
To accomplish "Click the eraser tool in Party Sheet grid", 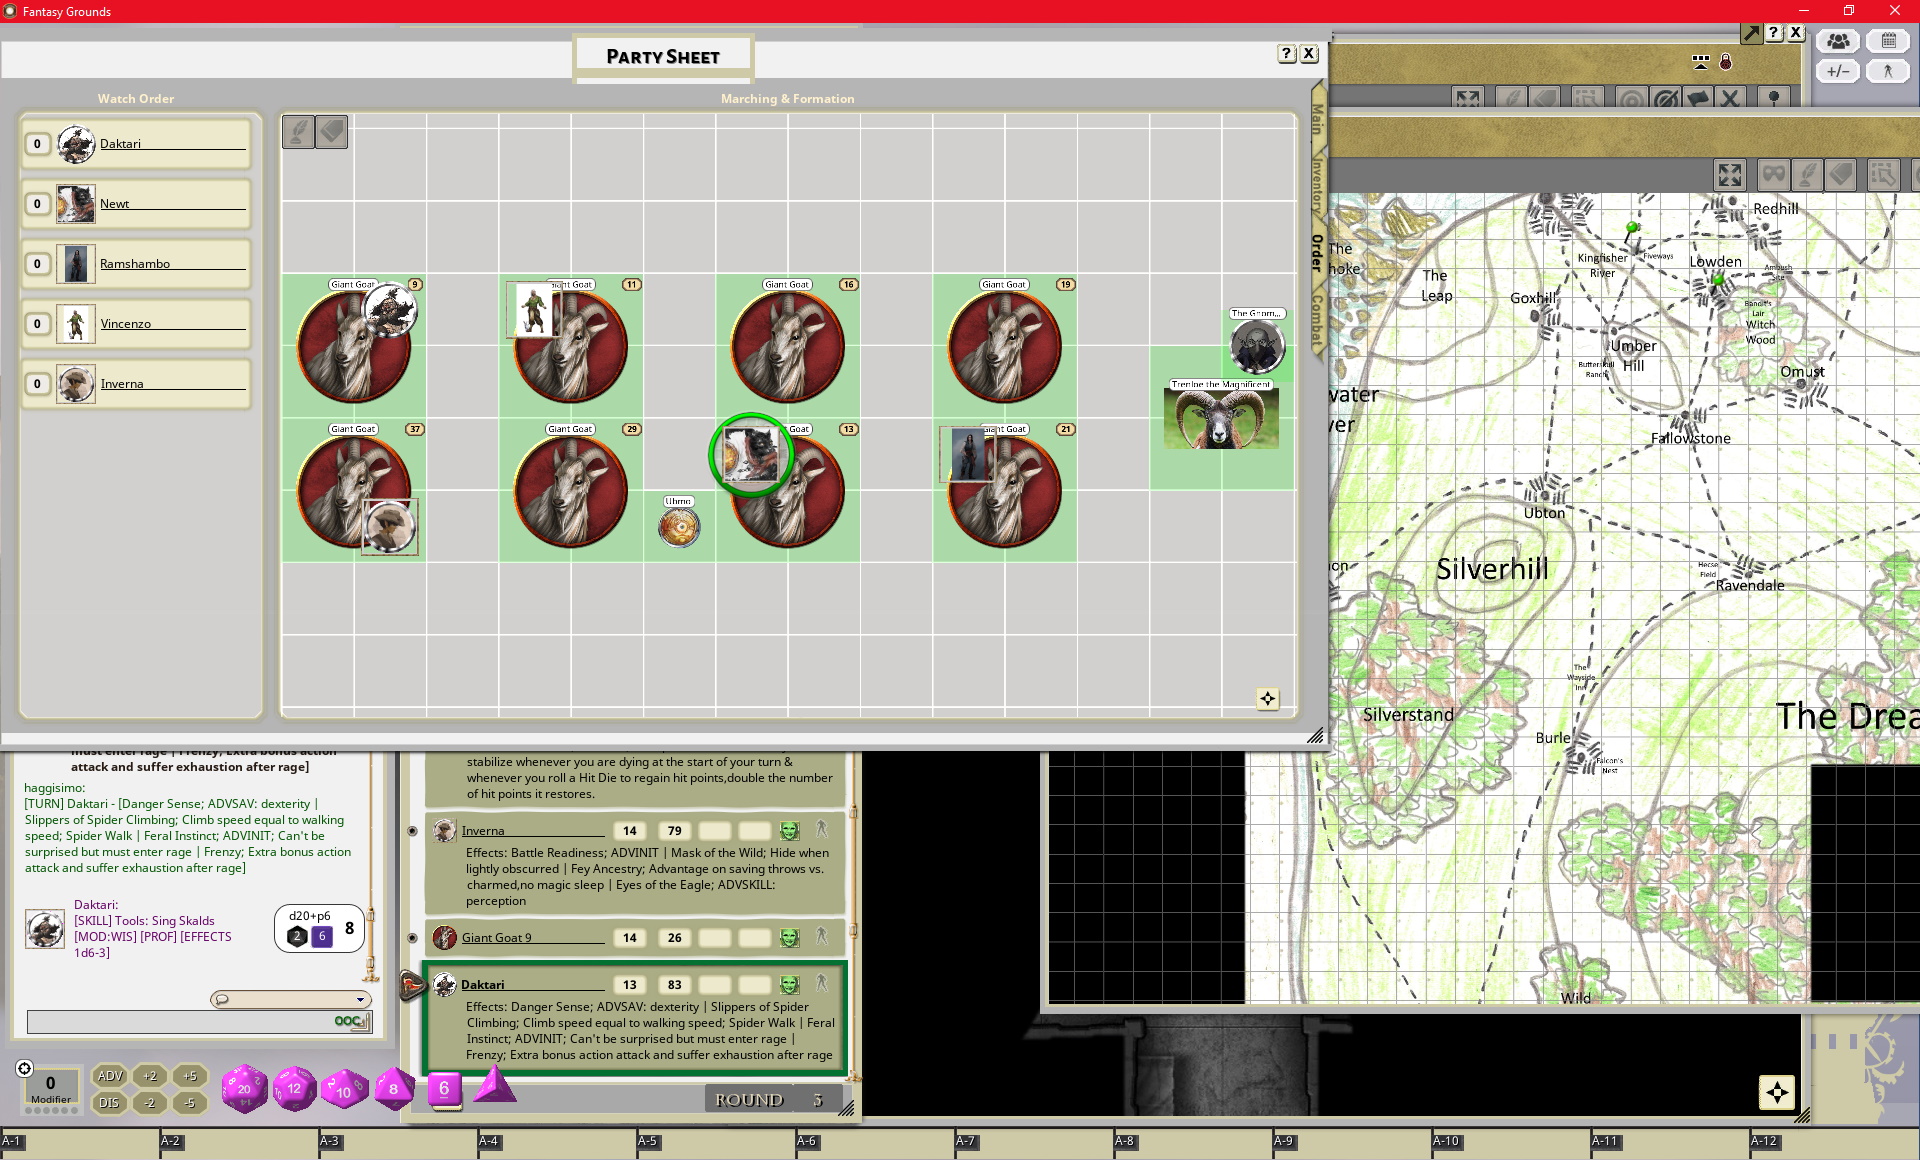I will coord(332,132).
